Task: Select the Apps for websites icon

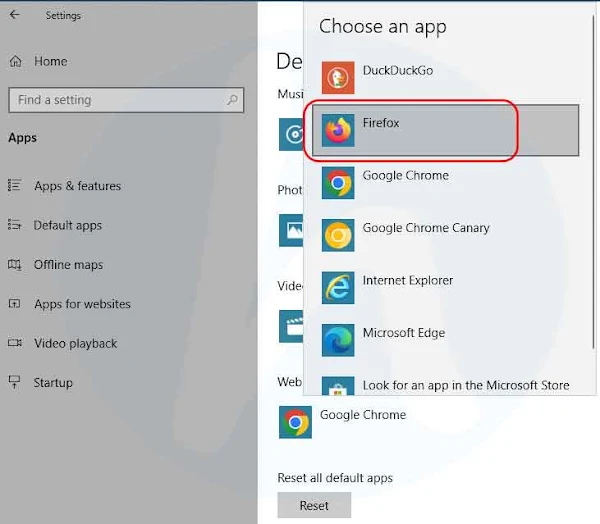Action: point(15,304)
